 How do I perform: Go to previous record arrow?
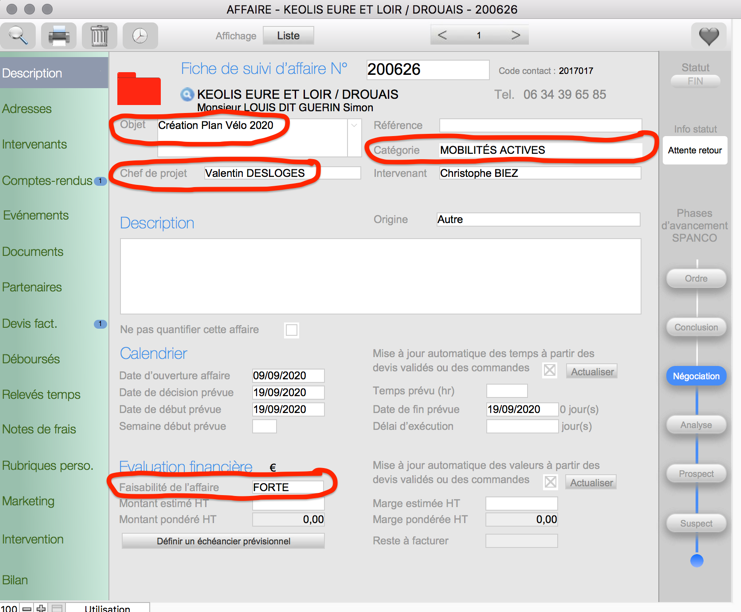click(443, 36)
